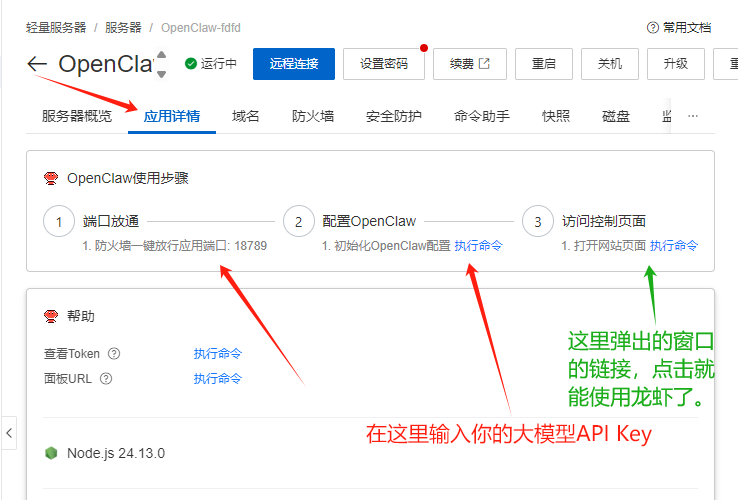This screenshot has width=738, height=500.
Task: Click the 关机 button
Action: point(610,64)
